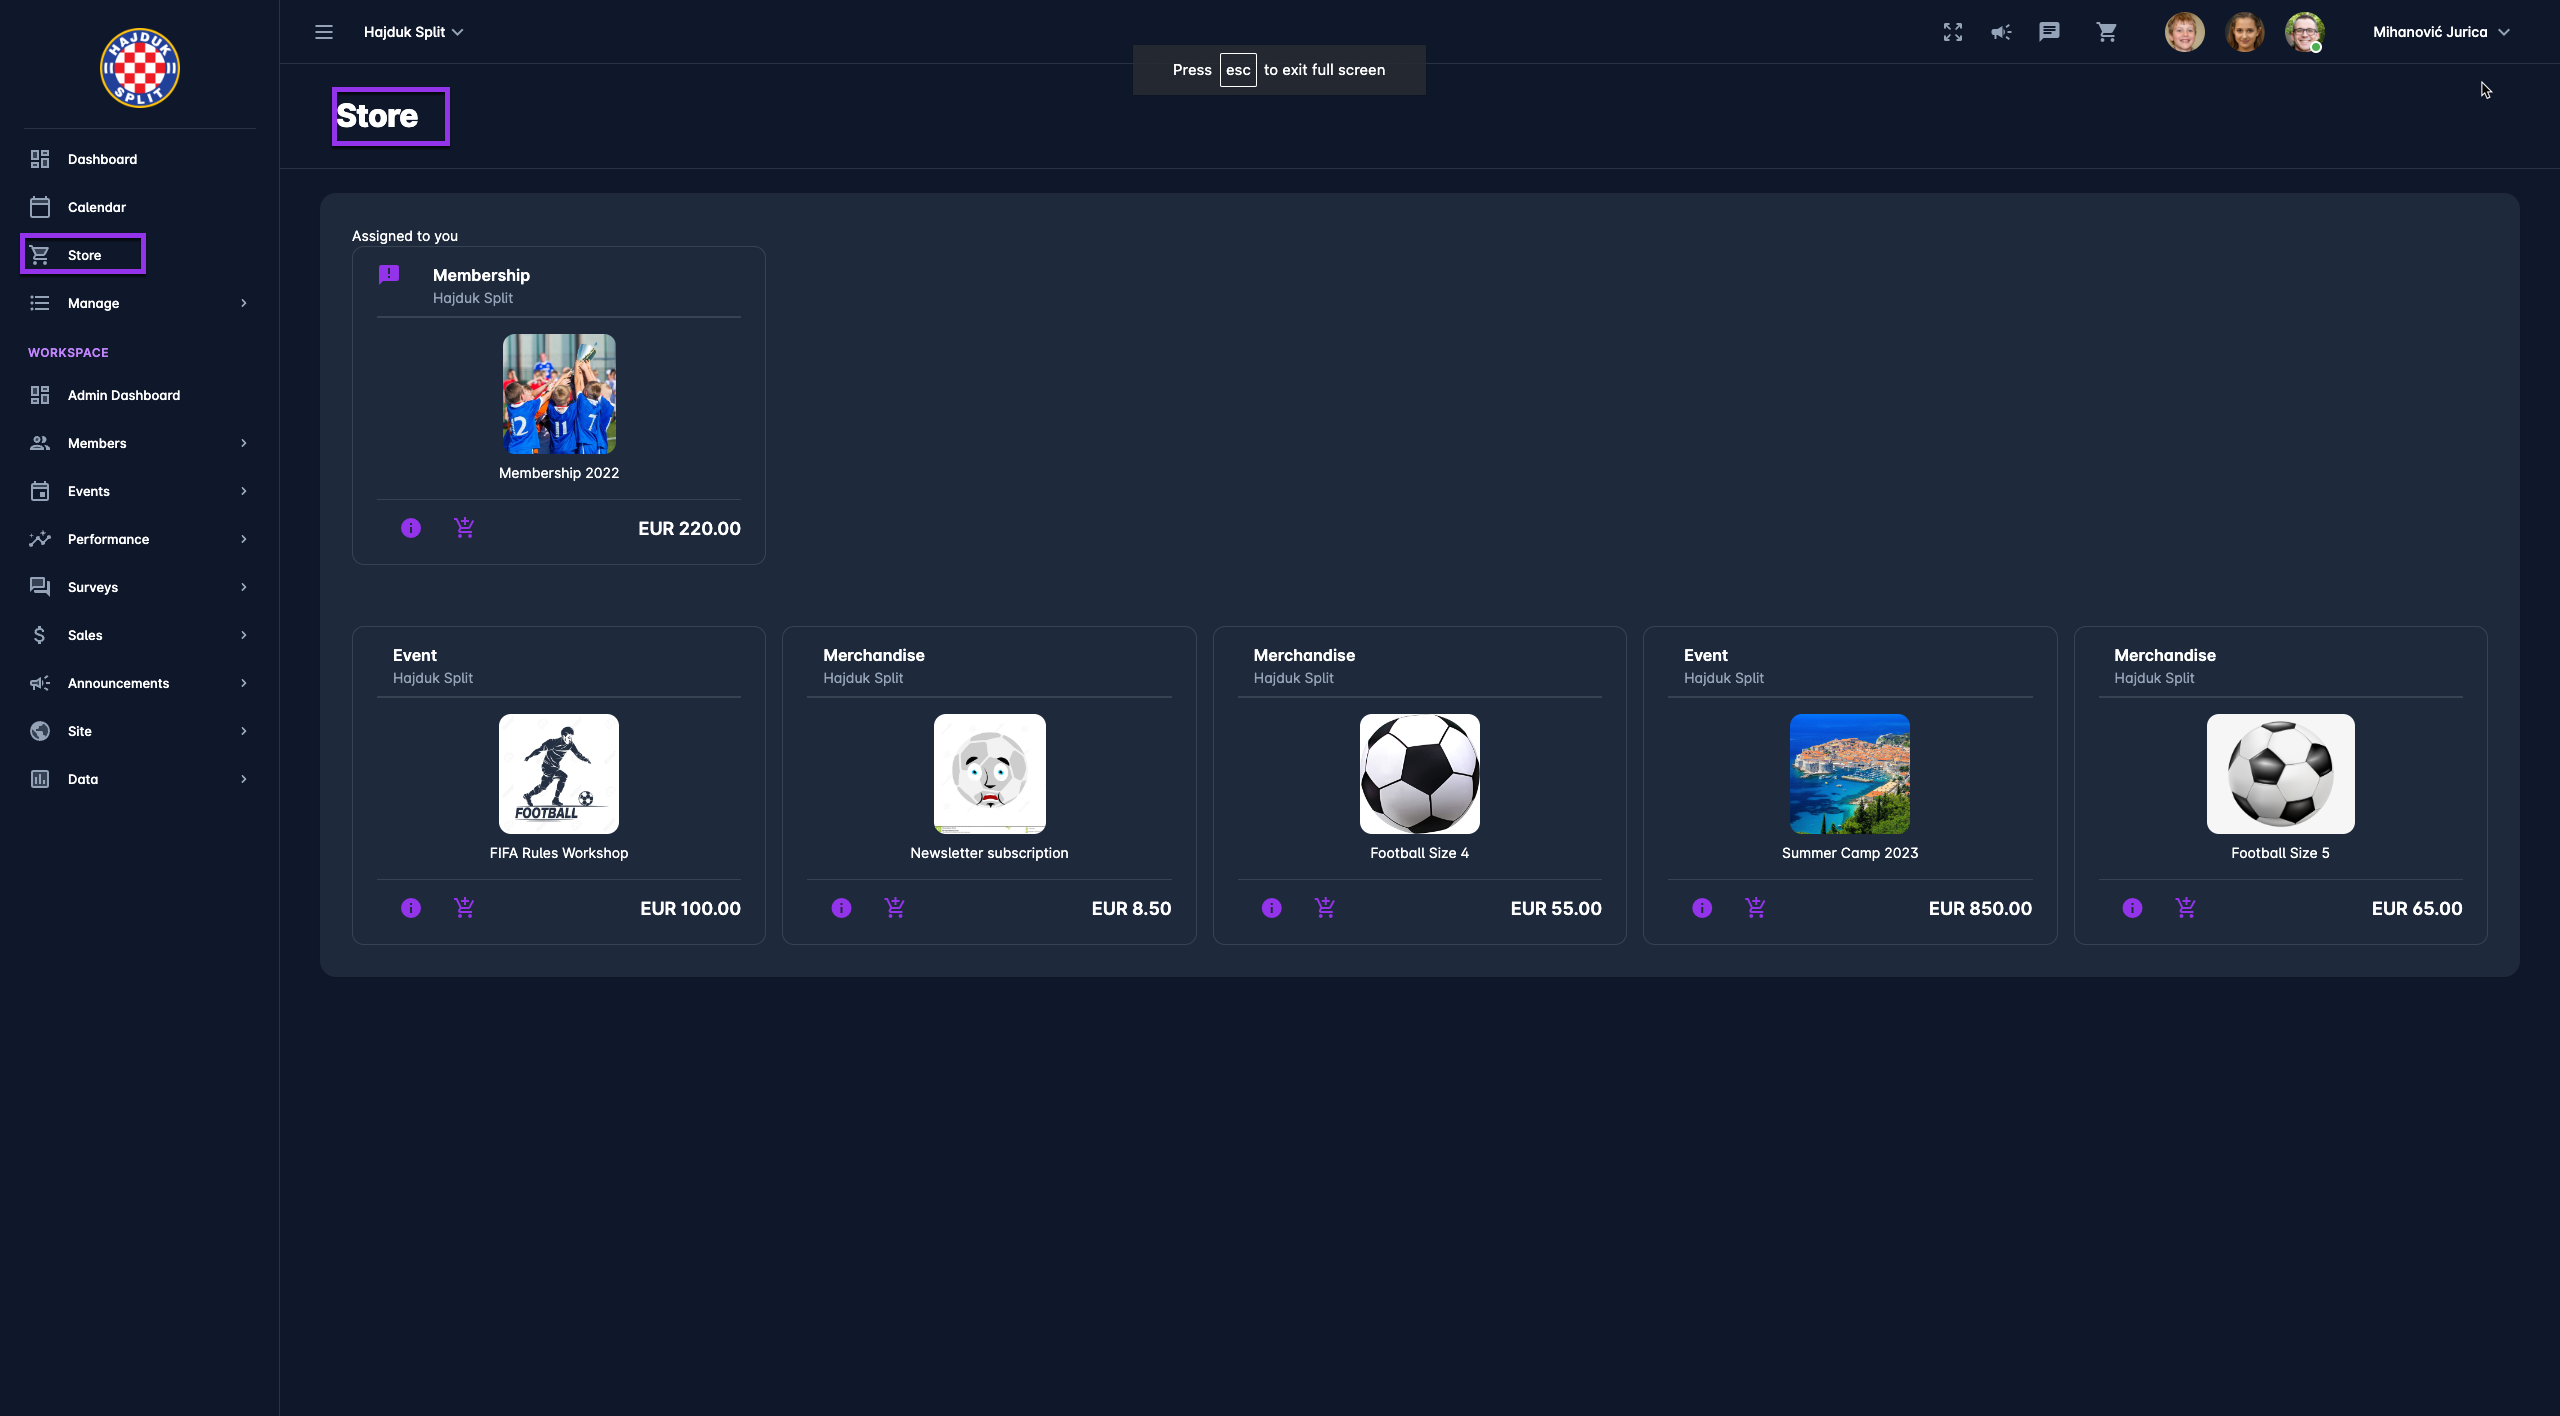
Task: Add Football Size 4 to cart
Action: (1325, 908)
